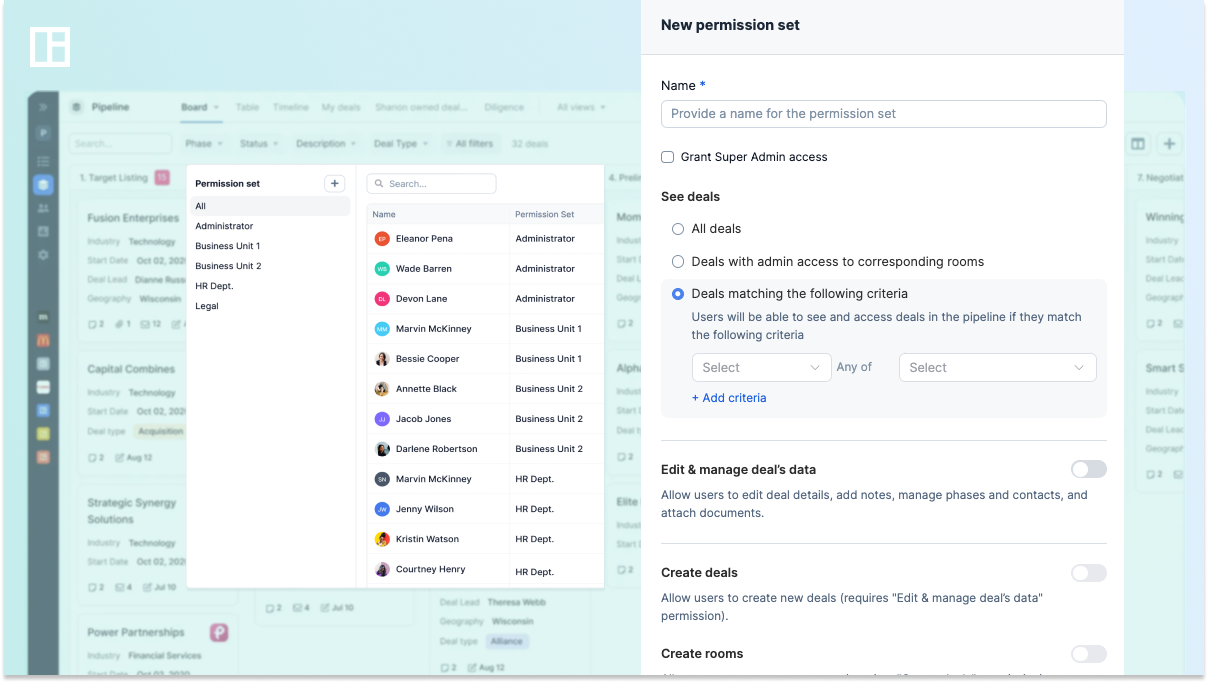Click the pipeline search field
The height and width of the screenshot is (683, 1208).
point(121,144)
